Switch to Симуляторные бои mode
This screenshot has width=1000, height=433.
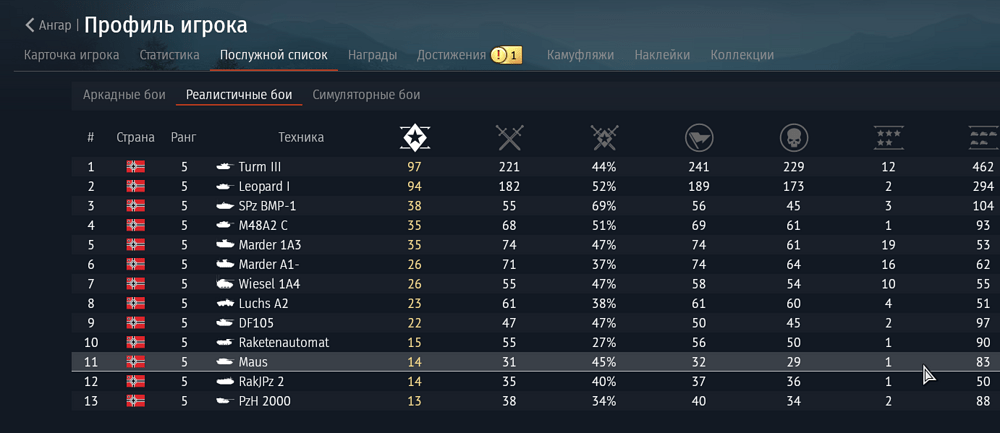[366, 95]
